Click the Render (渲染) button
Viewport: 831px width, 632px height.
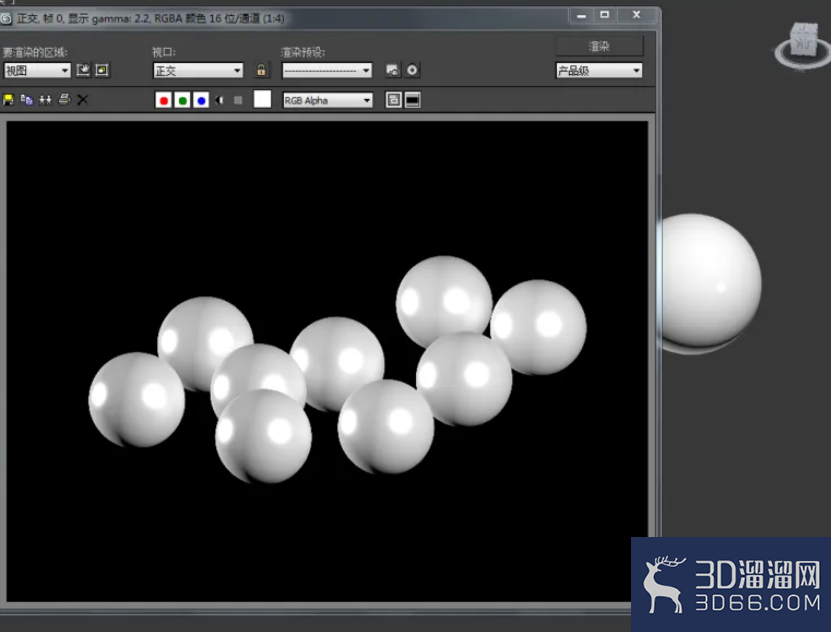pos(599,46)
